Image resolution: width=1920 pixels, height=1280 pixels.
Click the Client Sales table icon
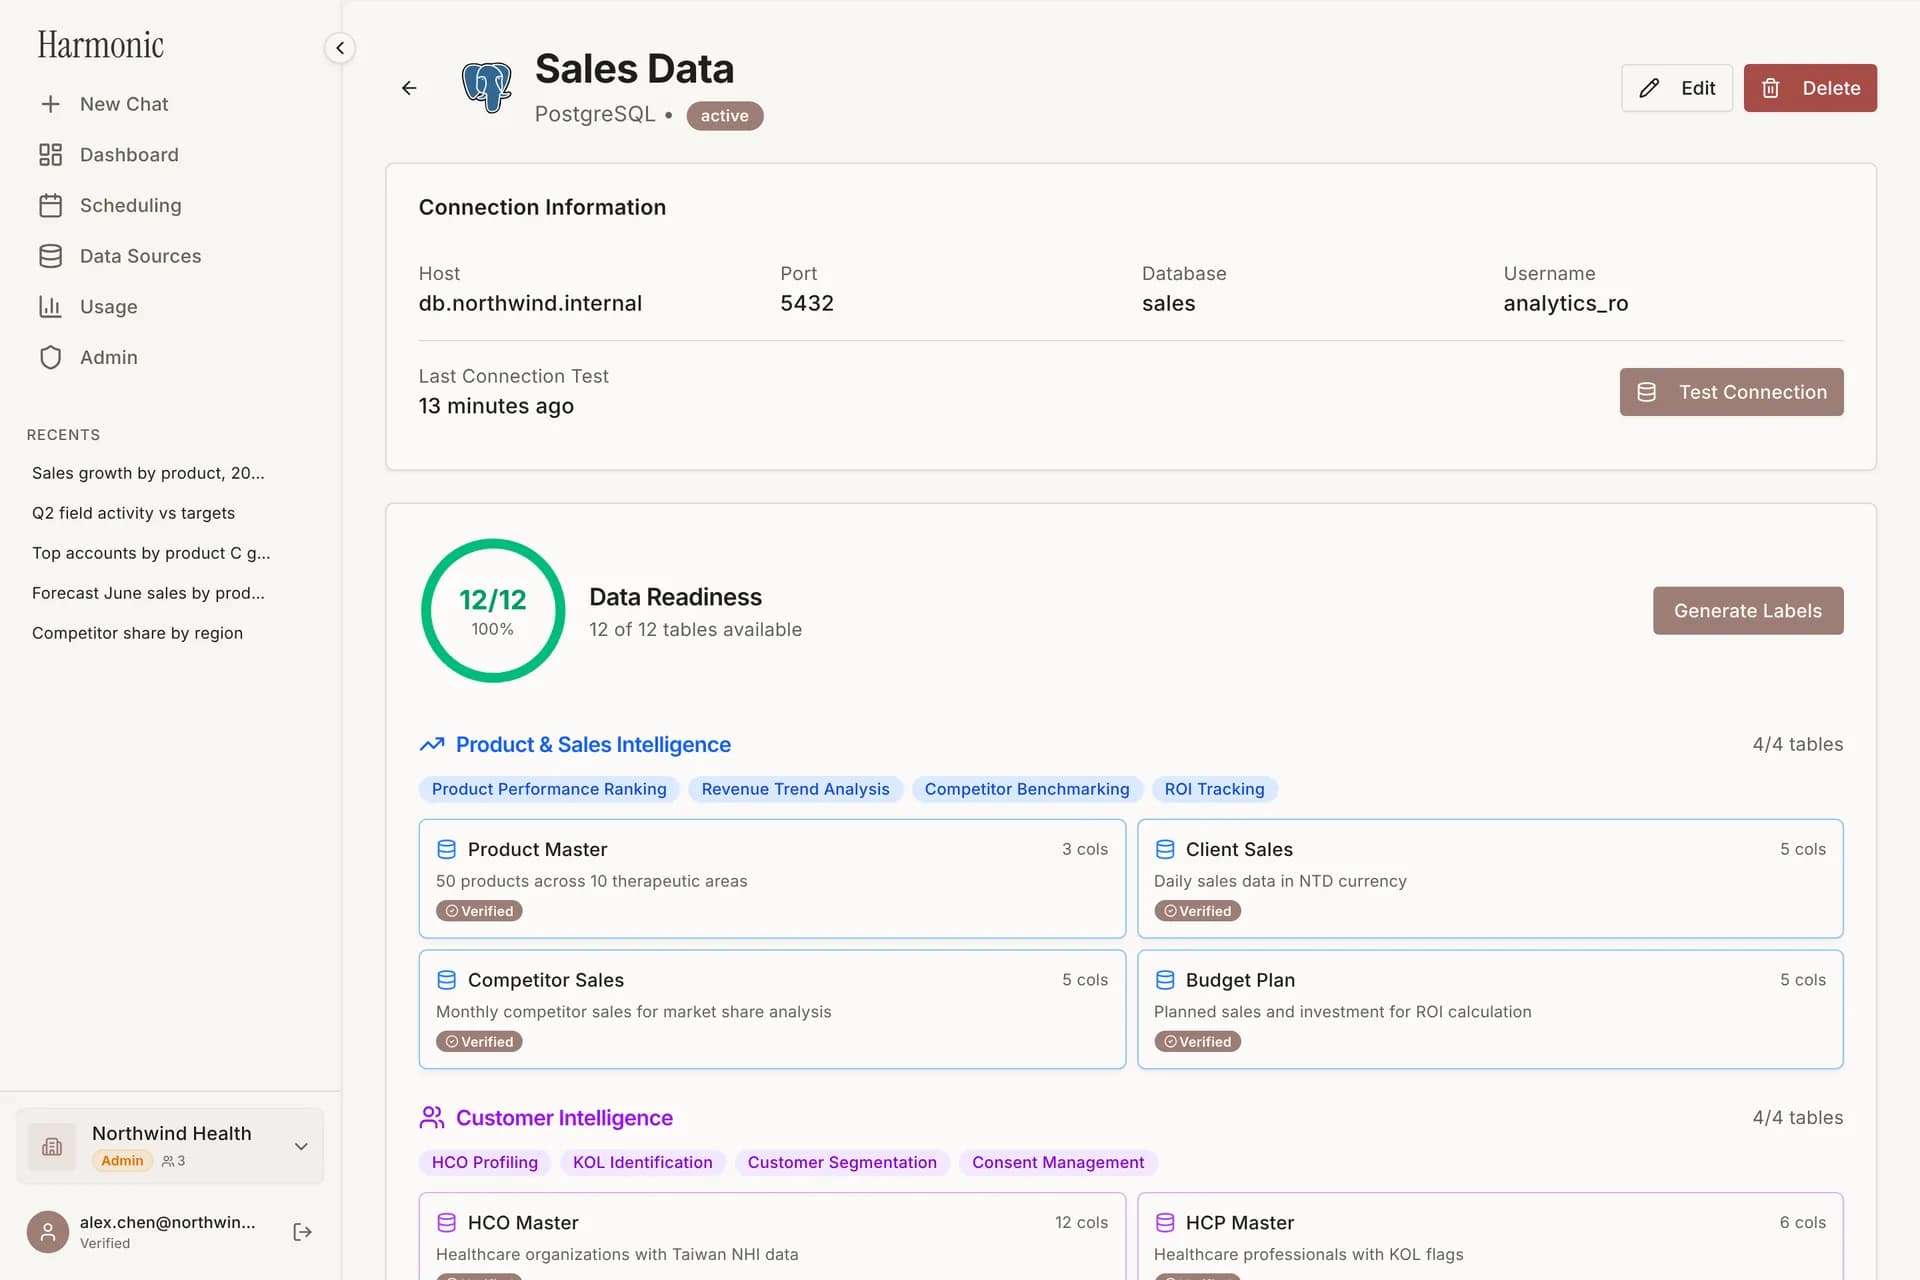click(x=1165, y=849)
